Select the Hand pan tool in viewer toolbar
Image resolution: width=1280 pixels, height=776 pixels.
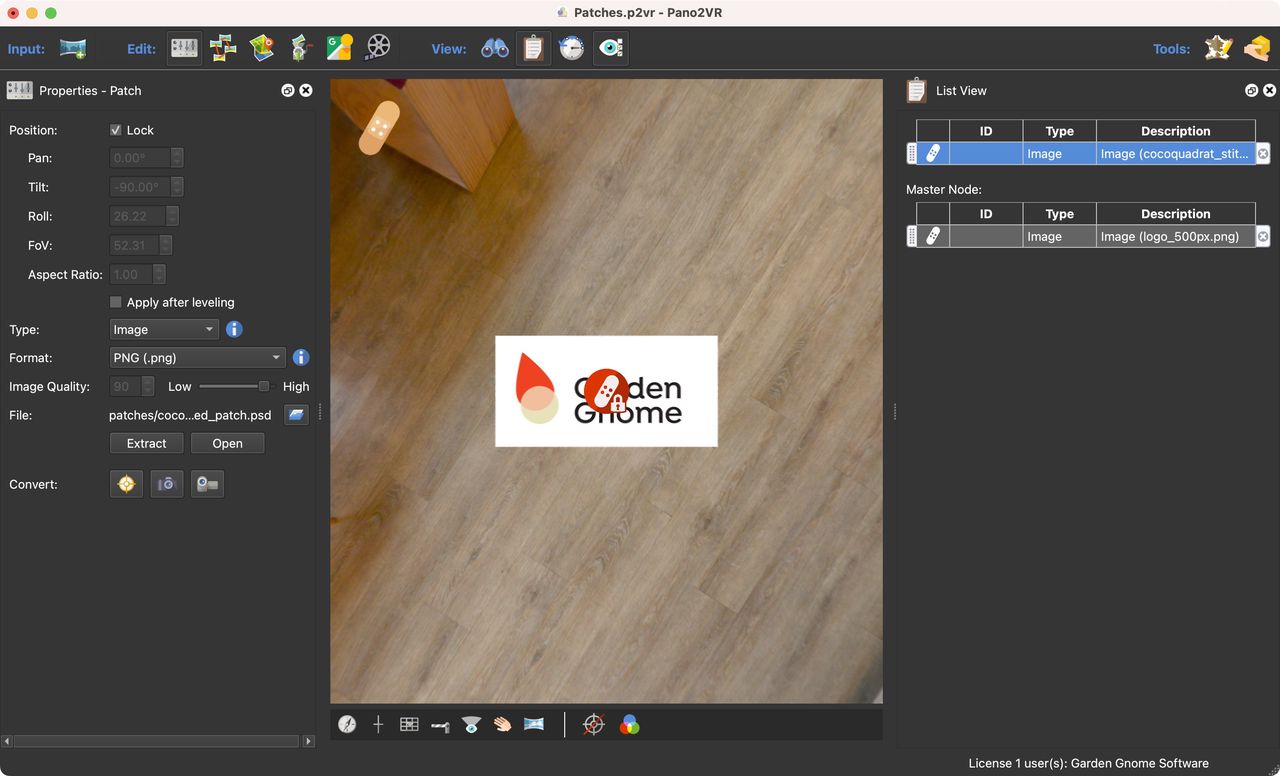[502, 723]
